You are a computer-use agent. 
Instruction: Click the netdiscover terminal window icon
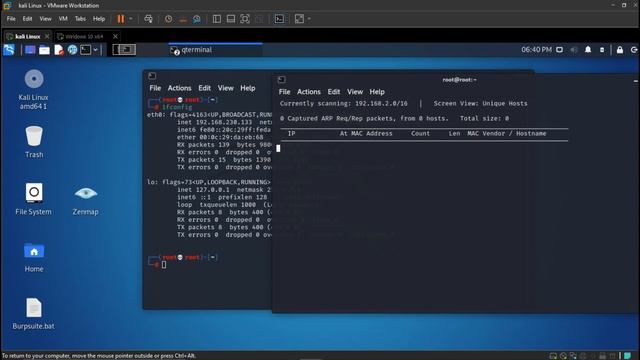pos(281,80)
